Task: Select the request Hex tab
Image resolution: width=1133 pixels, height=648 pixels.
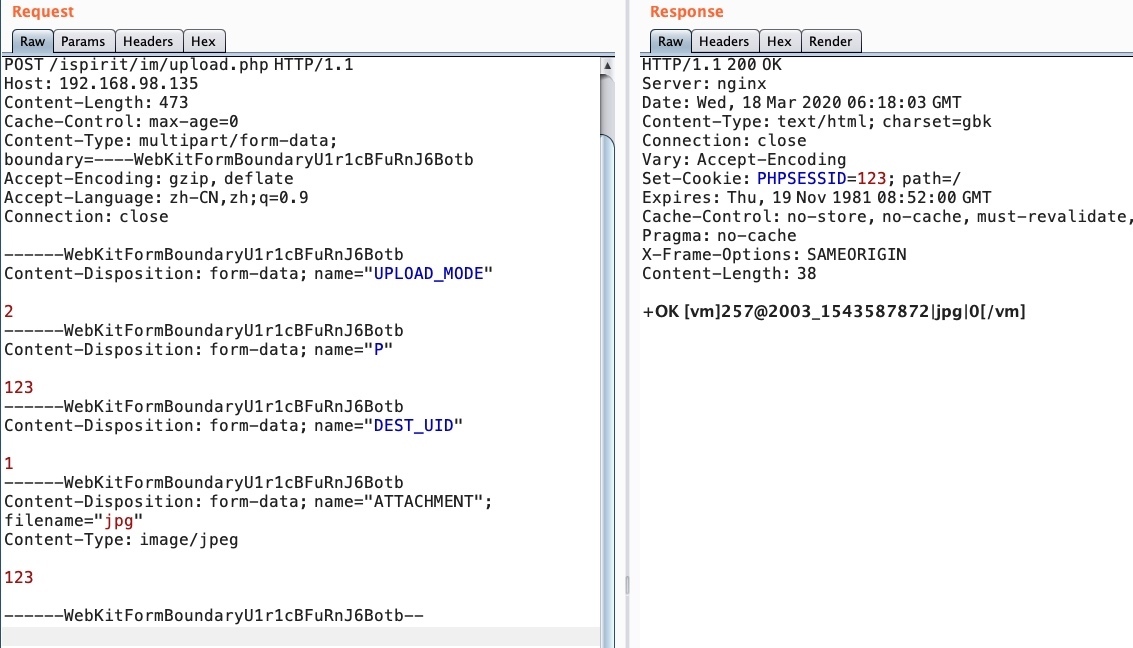Action: tap(203, 41)
